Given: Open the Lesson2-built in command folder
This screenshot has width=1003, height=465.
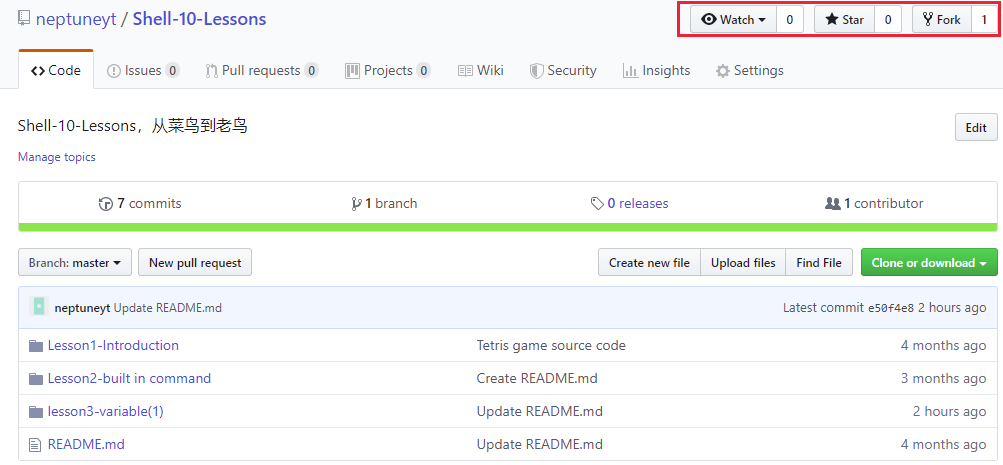Looking at the screenshot, I should tap(129, 379).
